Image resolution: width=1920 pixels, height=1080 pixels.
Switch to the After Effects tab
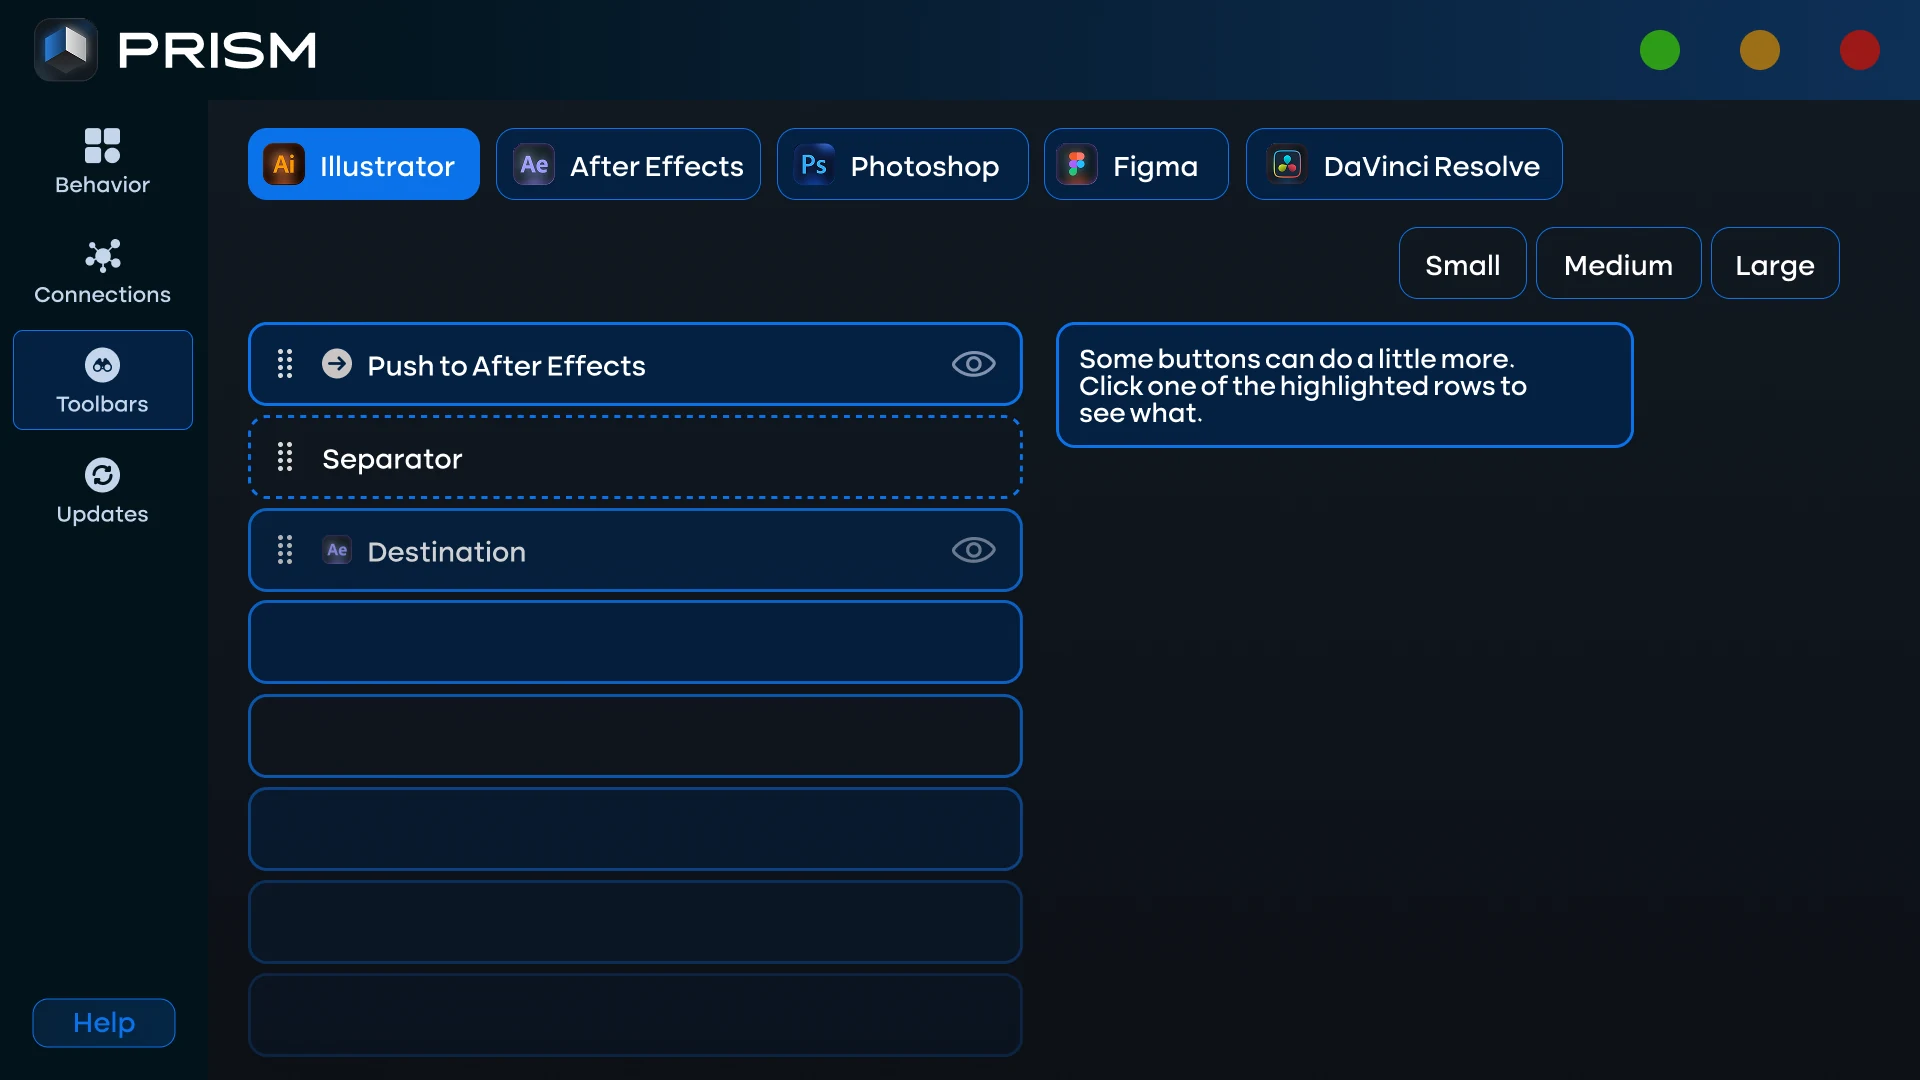628,165
